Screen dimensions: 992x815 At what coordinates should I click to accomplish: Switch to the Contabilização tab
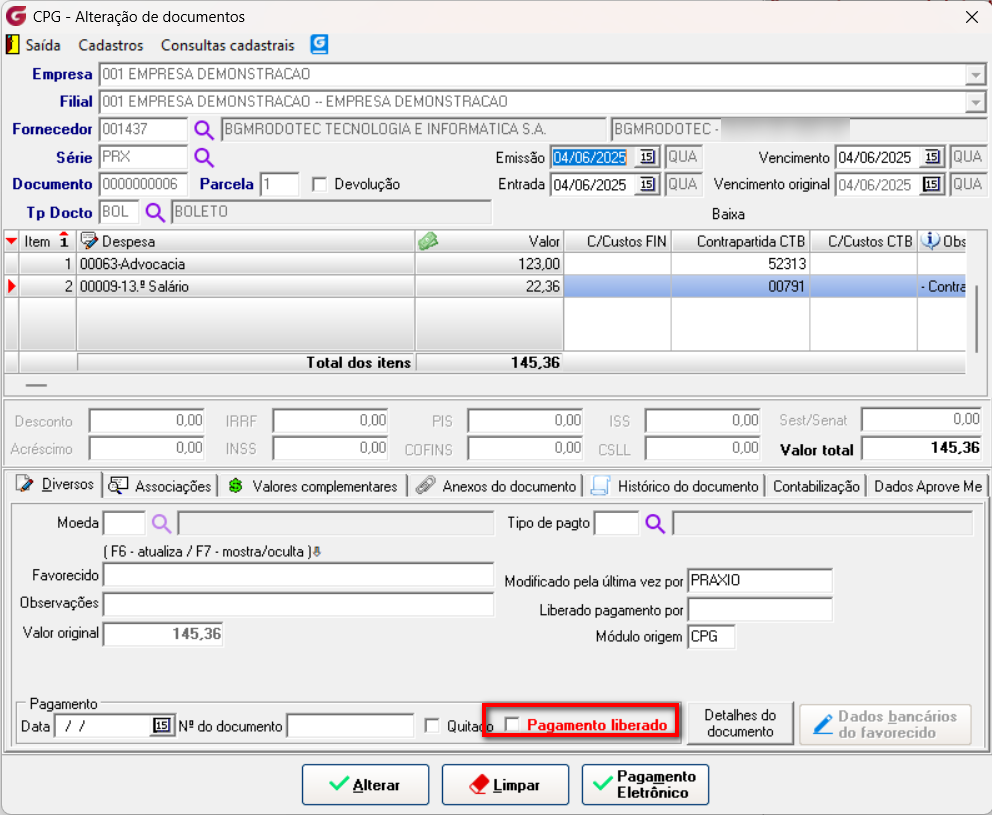(816, 486)
